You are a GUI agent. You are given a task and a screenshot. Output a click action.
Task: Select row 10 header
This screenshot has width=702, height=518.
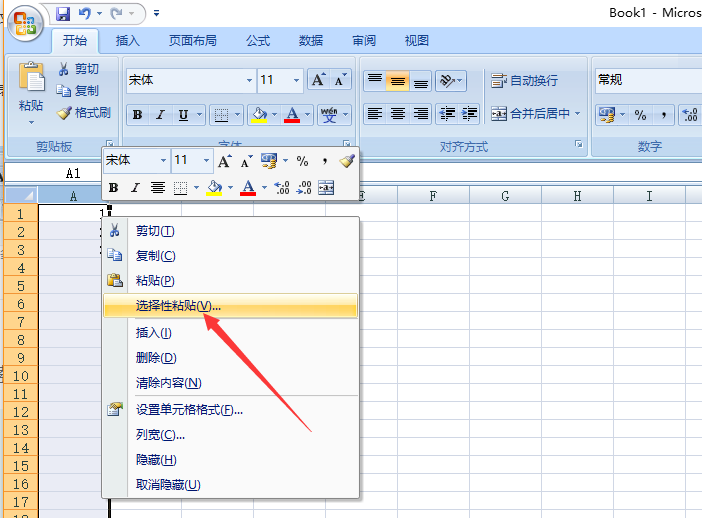pyautogui.click(x=21, y=376)
